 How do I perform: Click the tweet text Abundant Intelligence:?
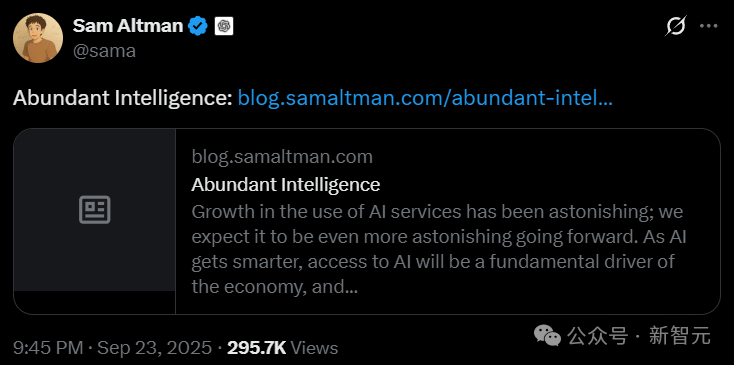123,98
